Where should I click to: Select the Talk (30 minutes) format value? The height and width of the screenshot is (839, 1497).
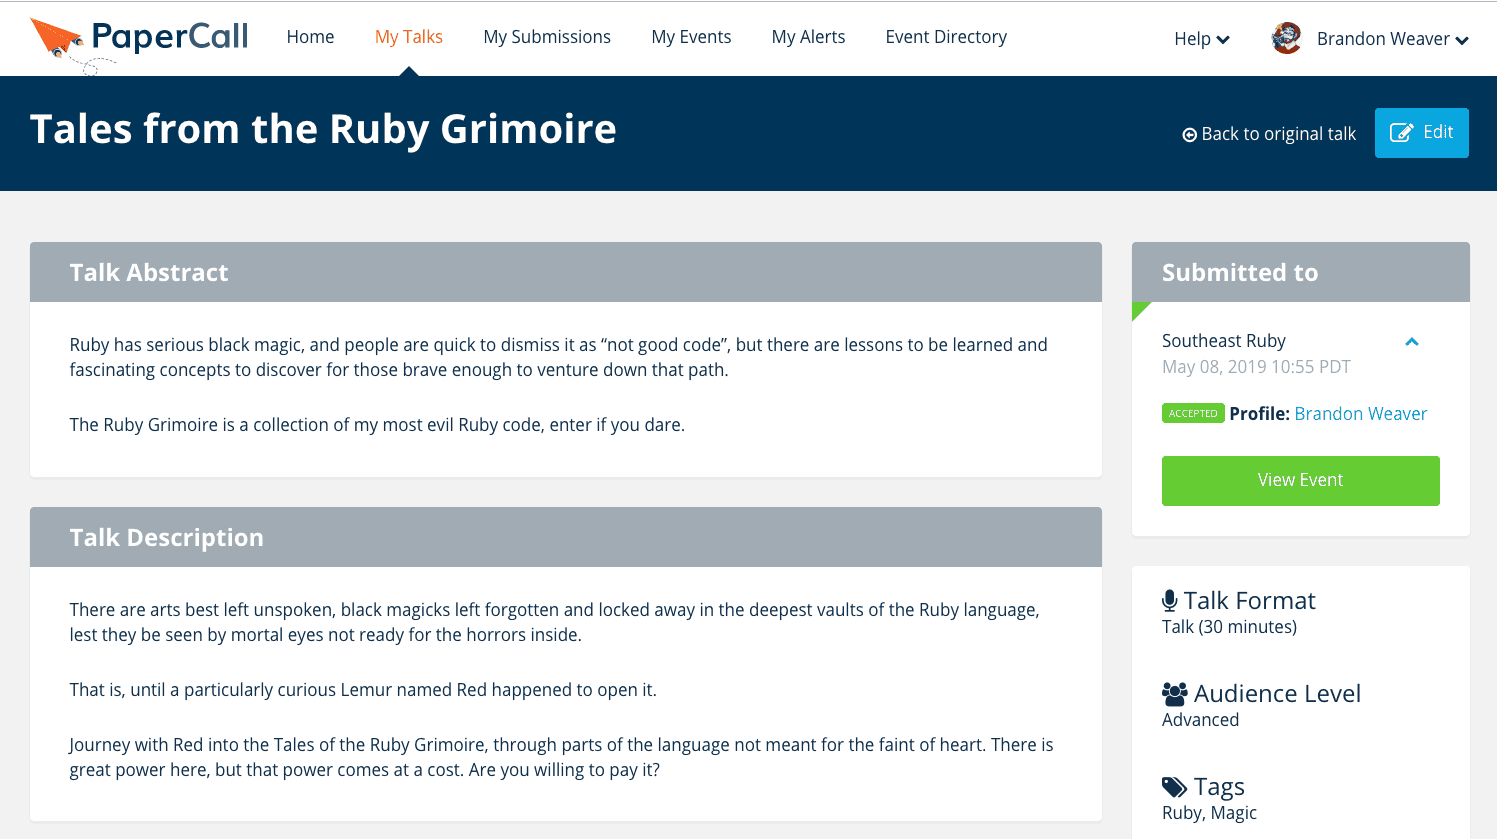click(x=1229, y=627)
